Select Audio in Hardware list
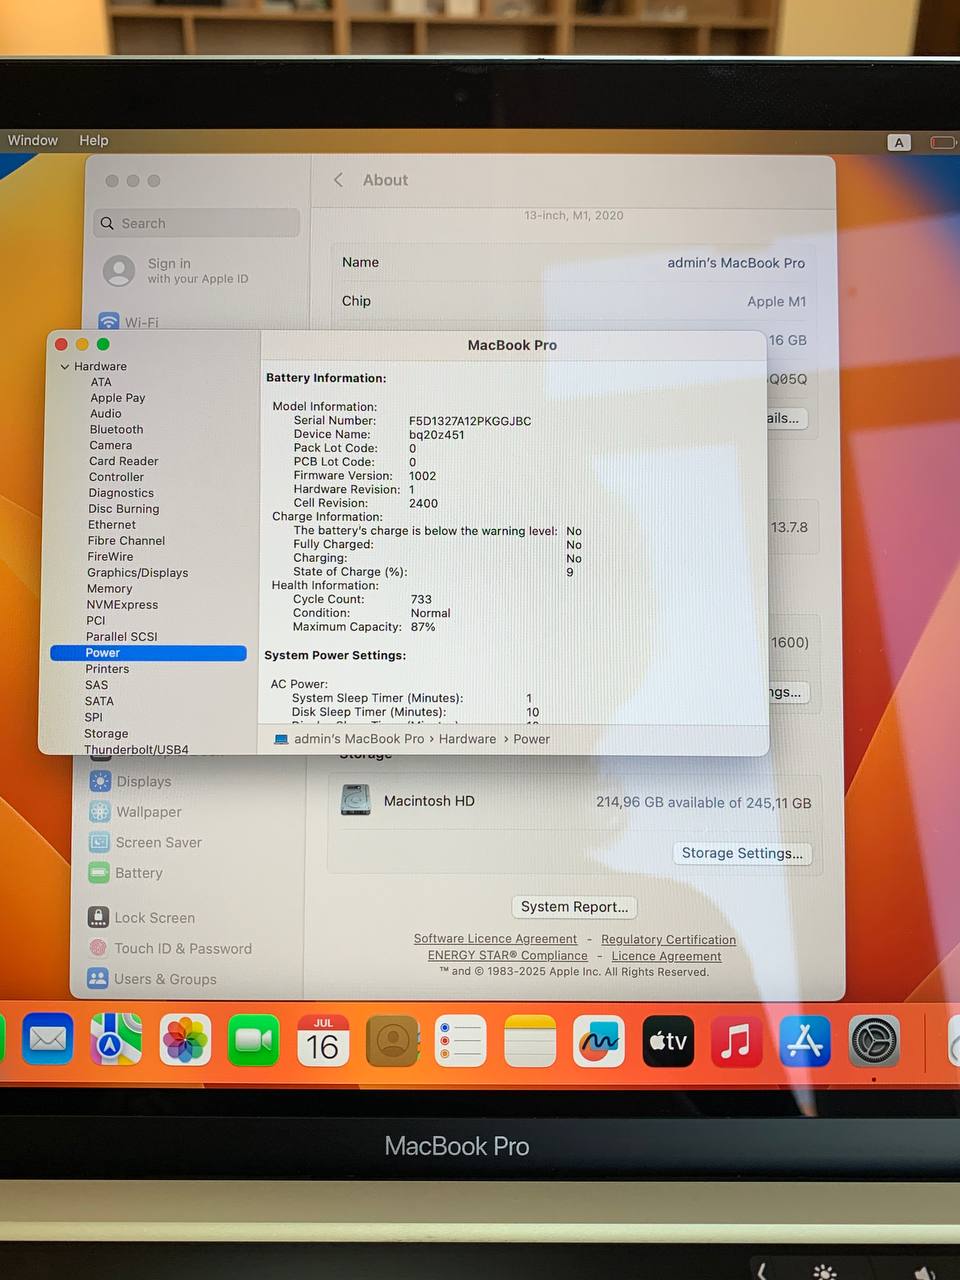This screenshot has height=1280, width=960. point(106,414)
